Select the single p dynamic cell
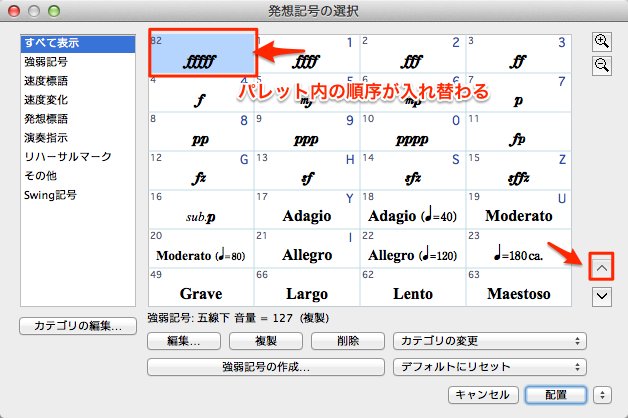The image size is (628, 418). (519, 92)
